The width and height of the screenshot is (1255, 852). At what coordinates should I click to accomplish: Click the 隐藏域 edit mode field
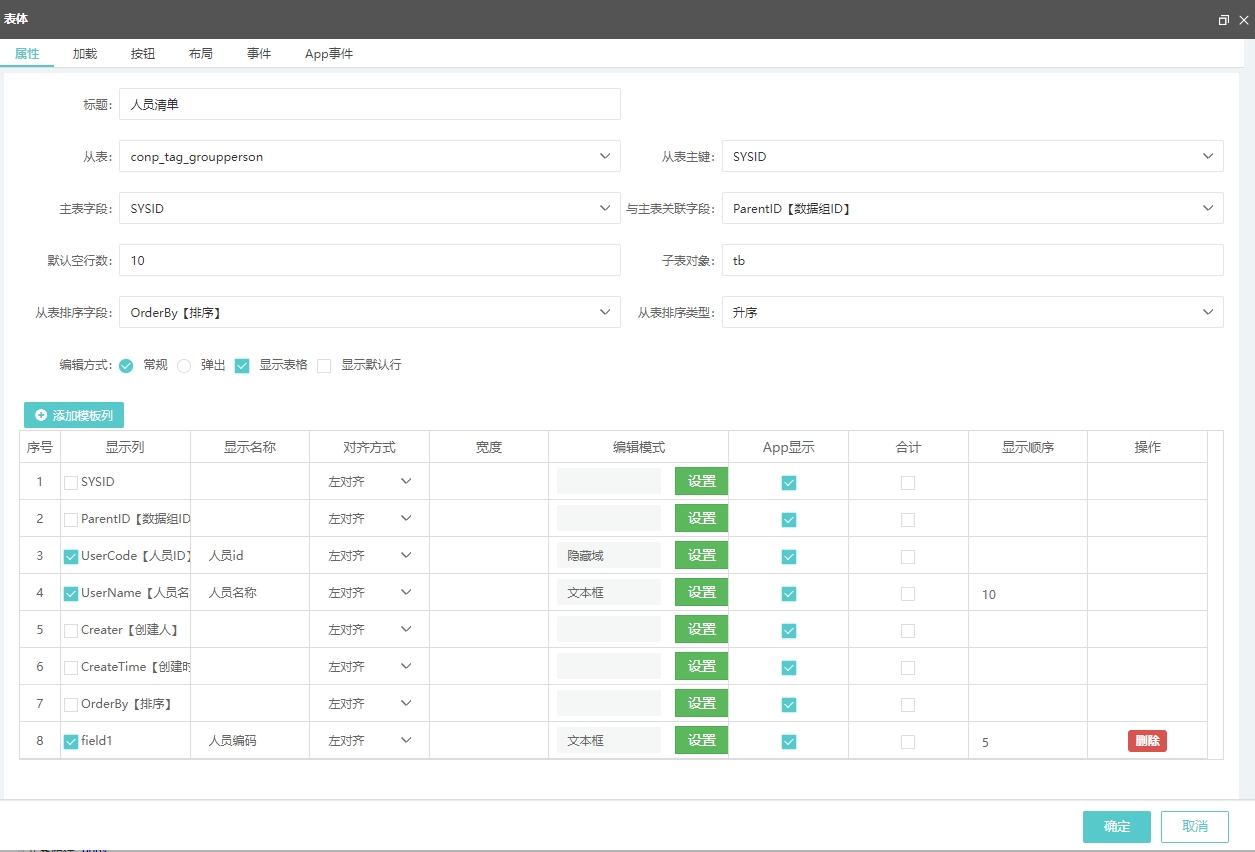point(609,555)
